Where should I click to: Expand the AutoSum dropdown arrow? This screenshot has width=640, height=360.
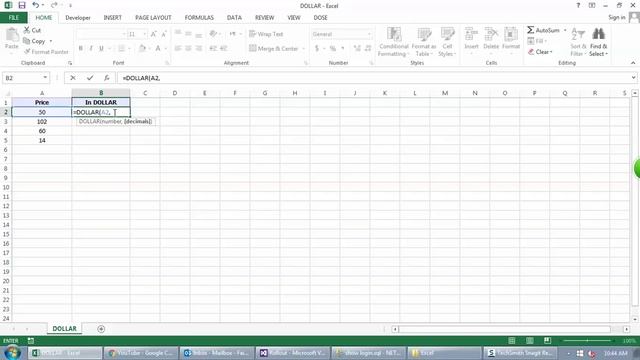[x=565, y=30]
